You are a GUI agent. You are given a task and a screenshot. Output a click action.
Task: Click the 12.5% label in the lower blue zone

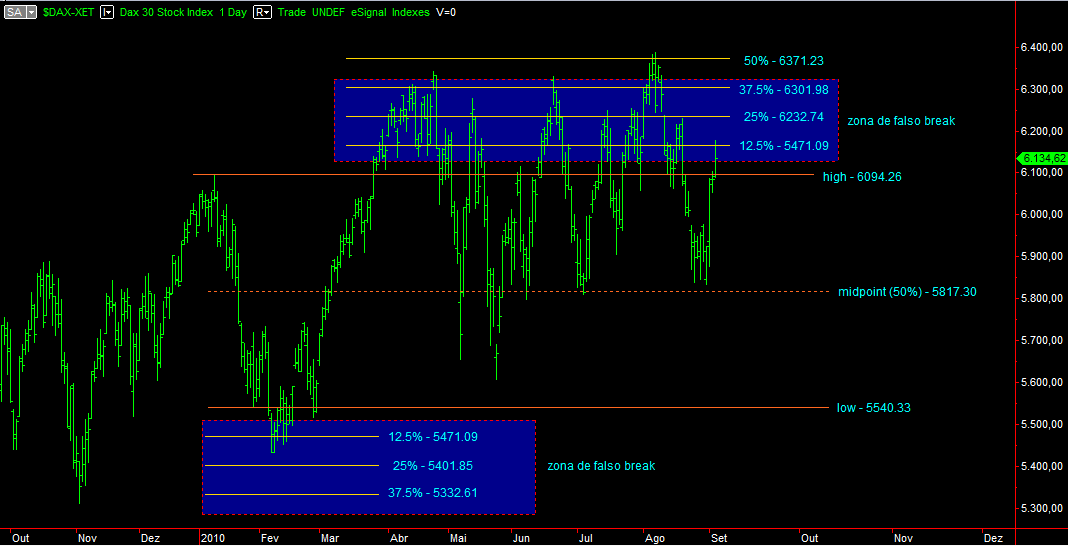click(x=433, y=437)
